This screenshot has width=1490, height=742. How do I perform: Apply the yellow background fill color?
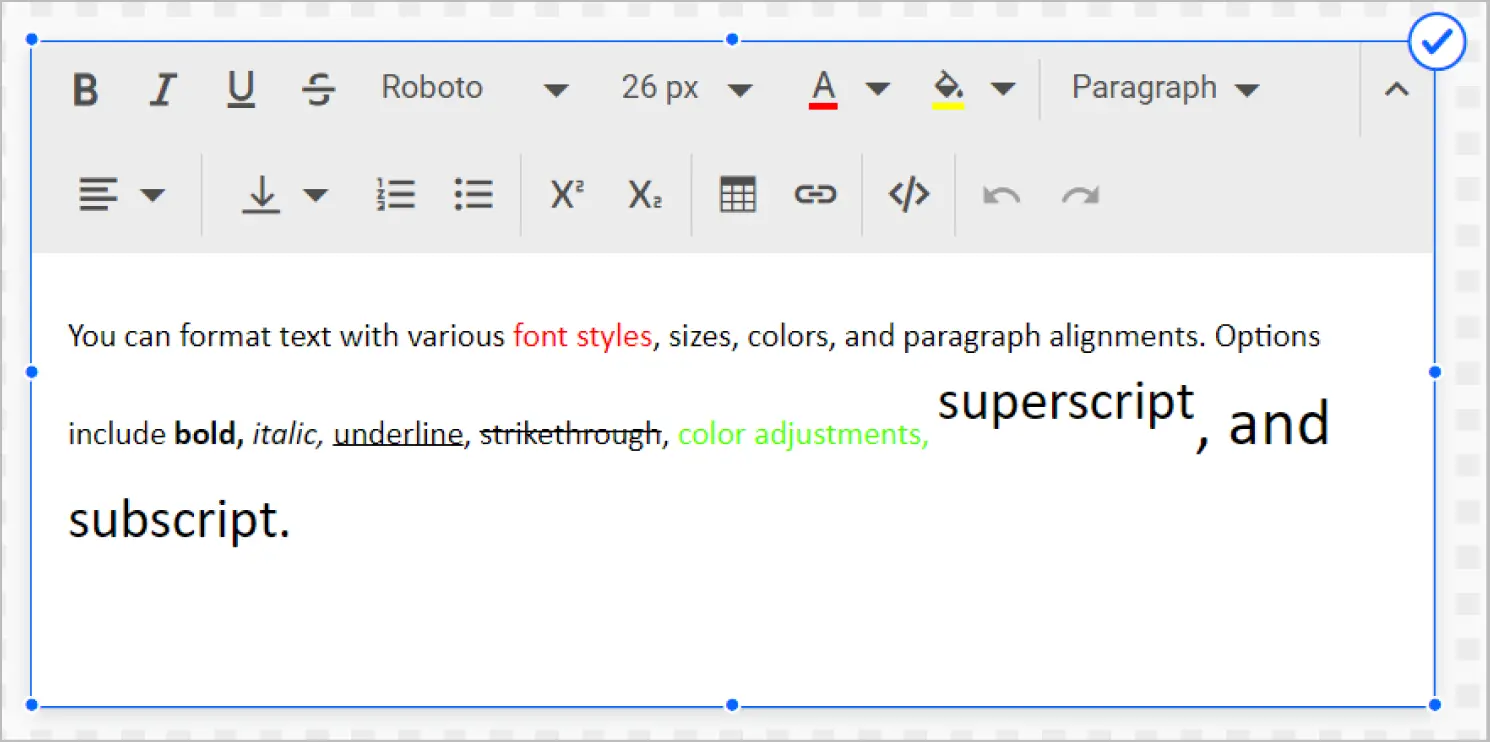pos(947,90)
